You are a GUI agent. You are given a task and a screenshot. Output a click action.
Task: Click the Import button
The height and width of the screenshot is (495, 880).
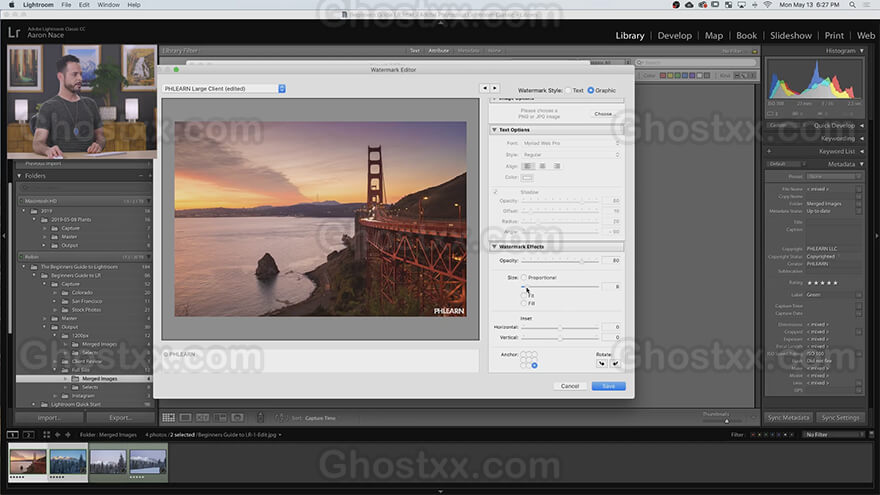tap(49, 418)
